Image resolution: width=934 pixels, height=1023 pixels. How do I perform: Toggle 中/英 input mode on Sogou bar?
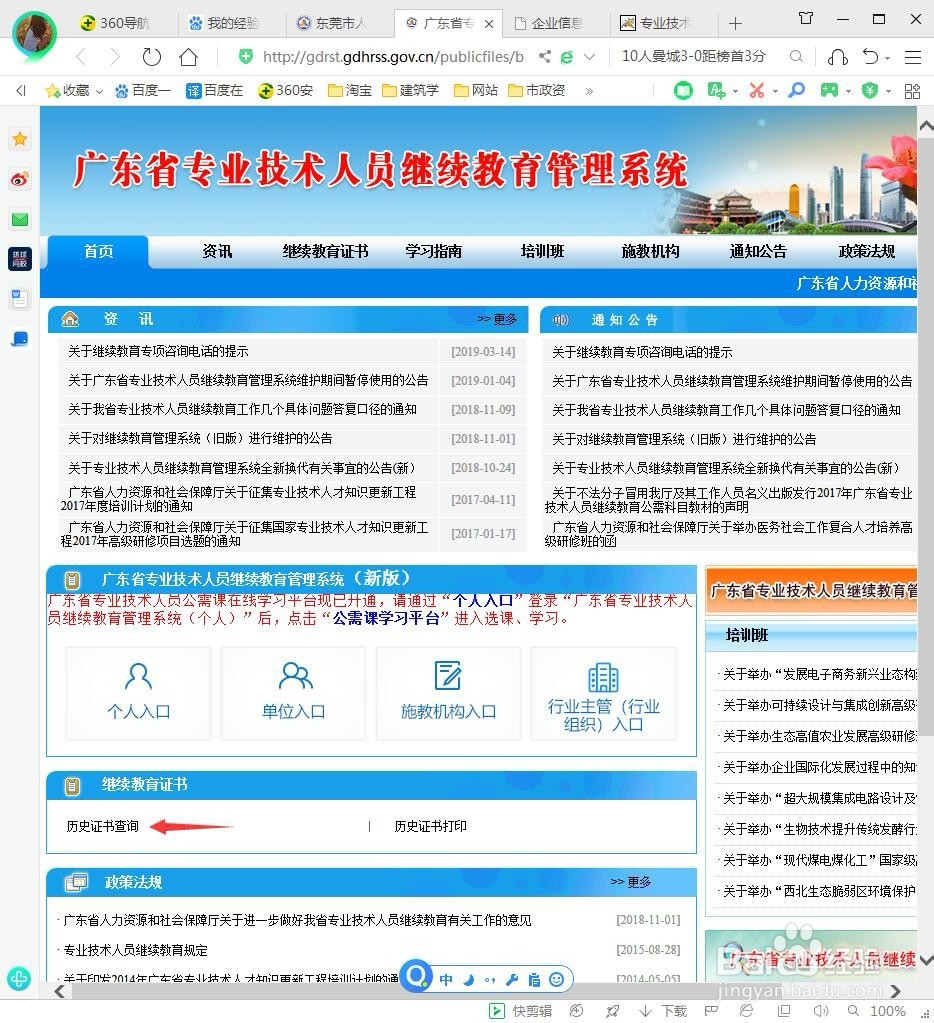445,979
